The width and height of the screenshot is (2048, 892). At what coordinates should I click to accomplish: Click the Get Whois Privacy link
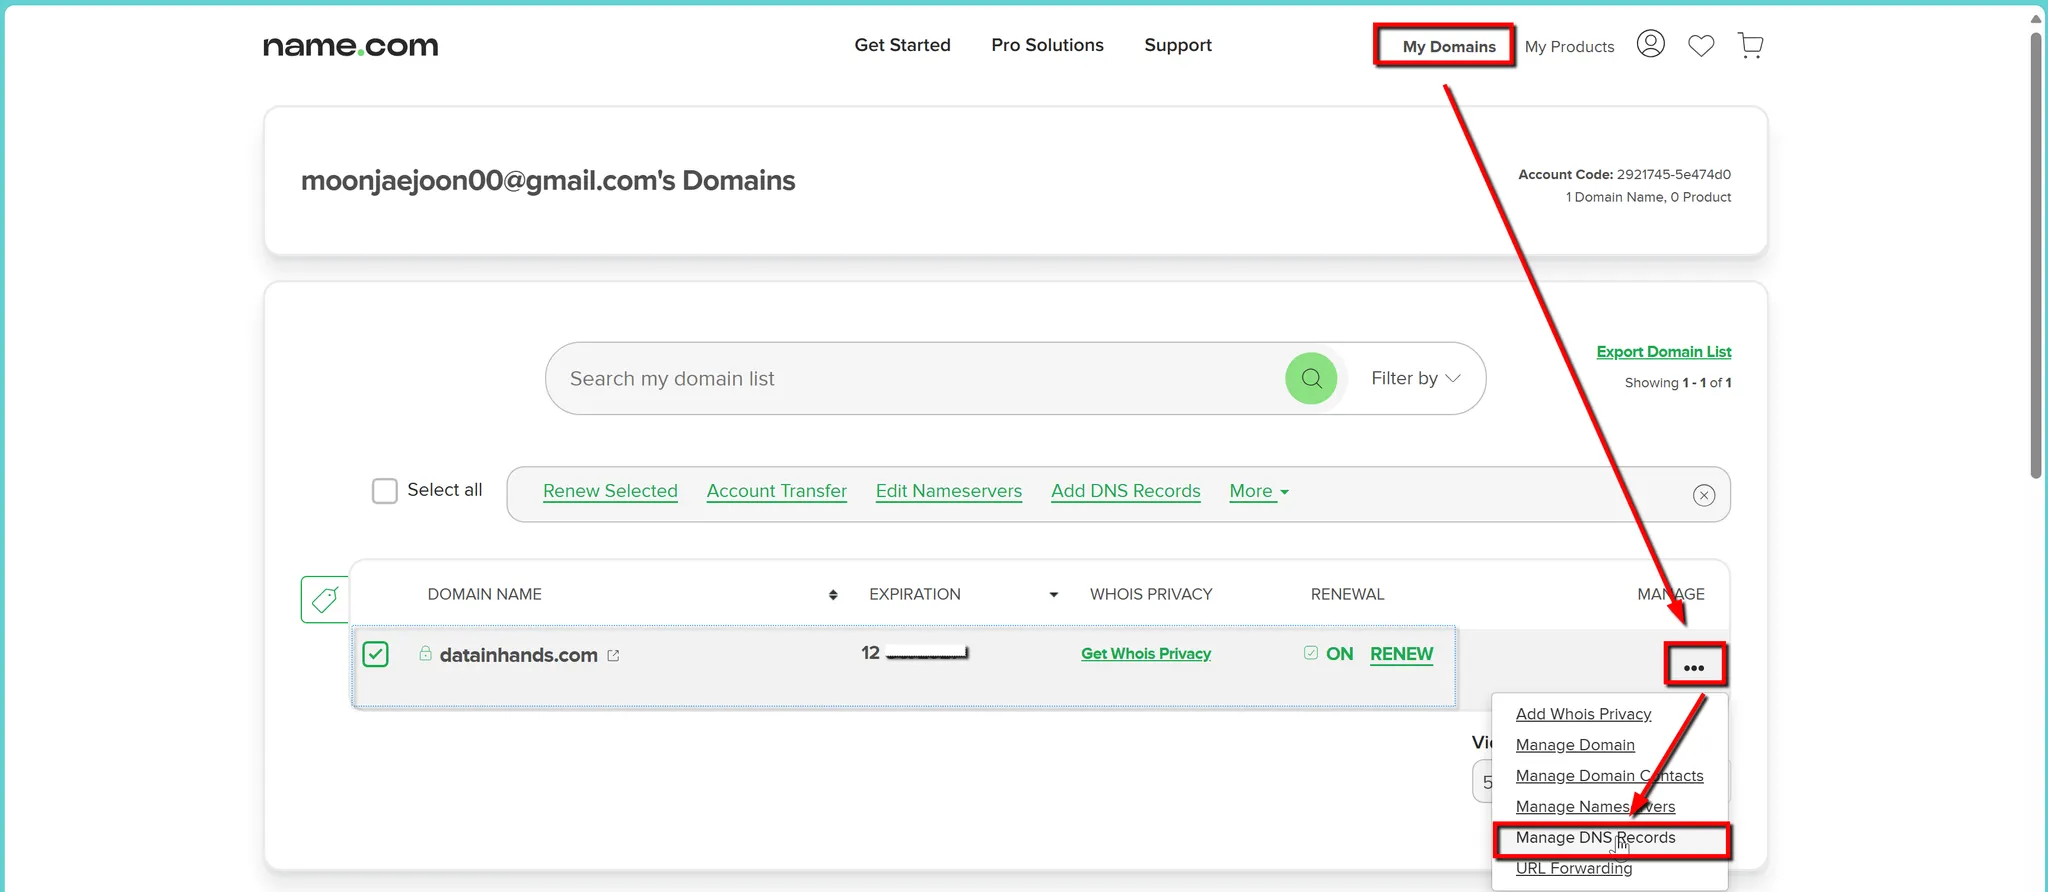(1146, 654)
